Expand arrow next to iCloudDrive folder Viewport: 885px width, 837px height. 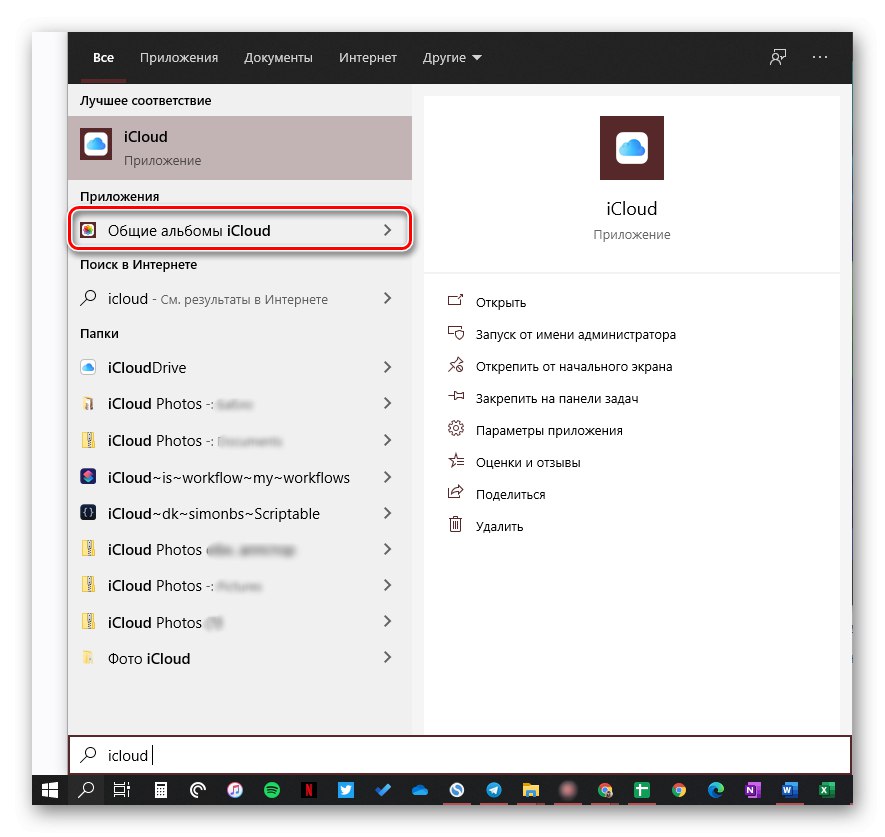pyautogui.click(x=388, y=368)
